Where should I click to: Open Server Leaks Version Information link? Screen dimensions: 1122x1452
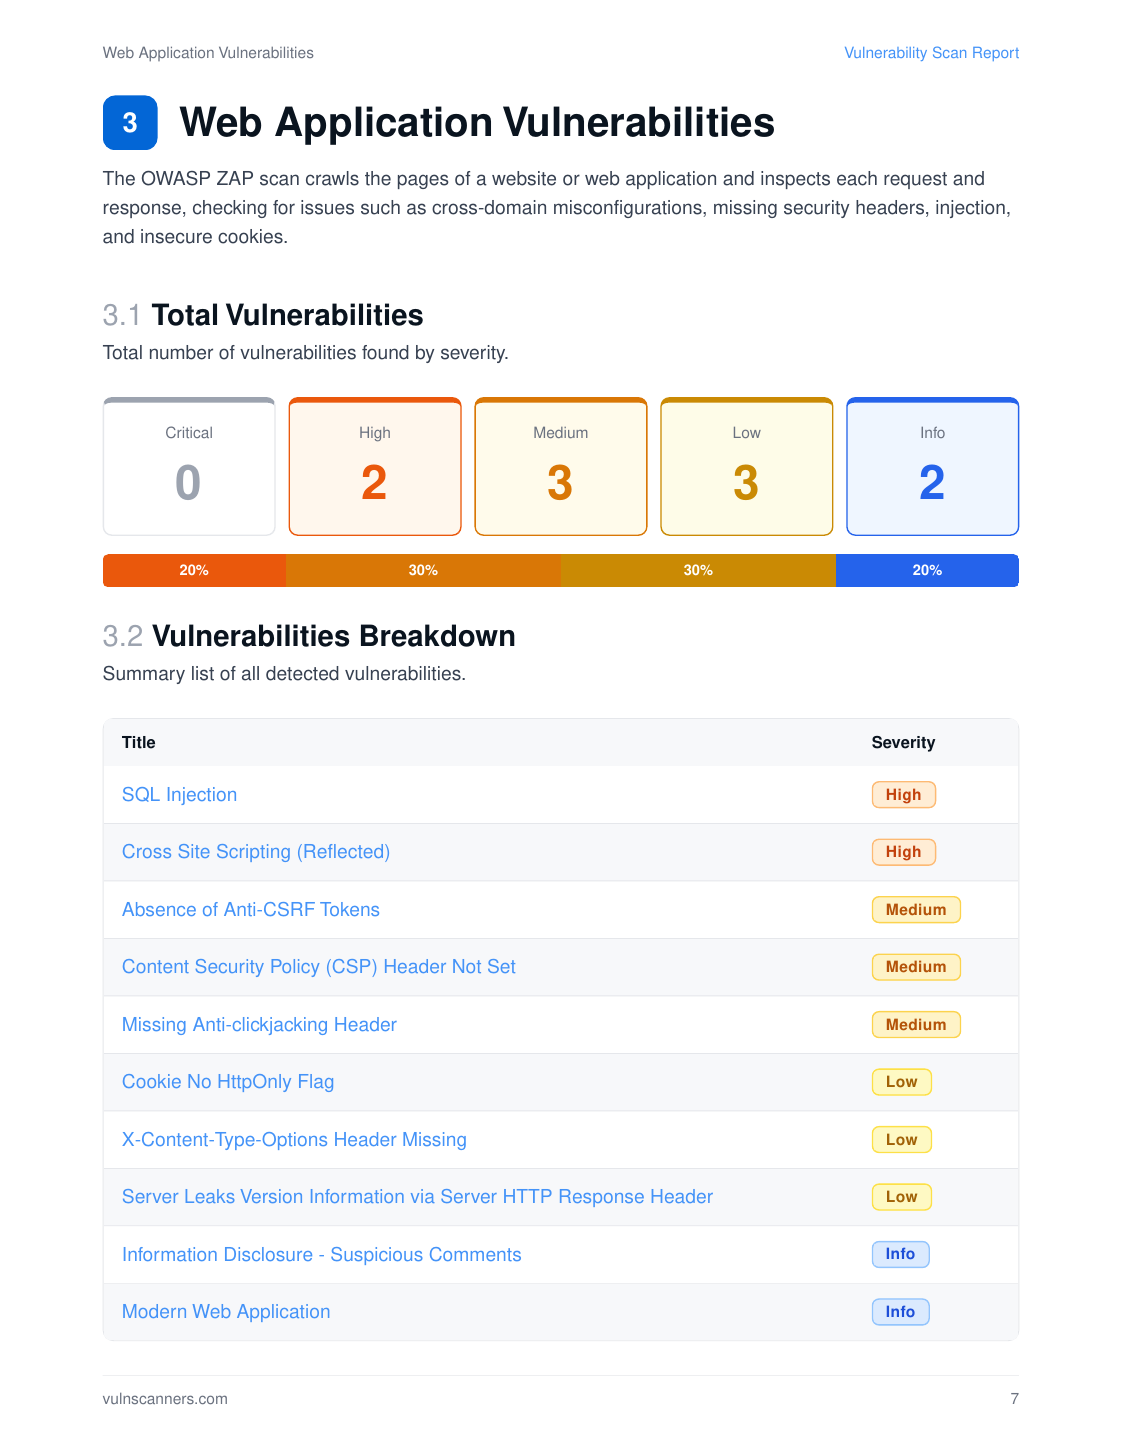tap(417, 1197)
